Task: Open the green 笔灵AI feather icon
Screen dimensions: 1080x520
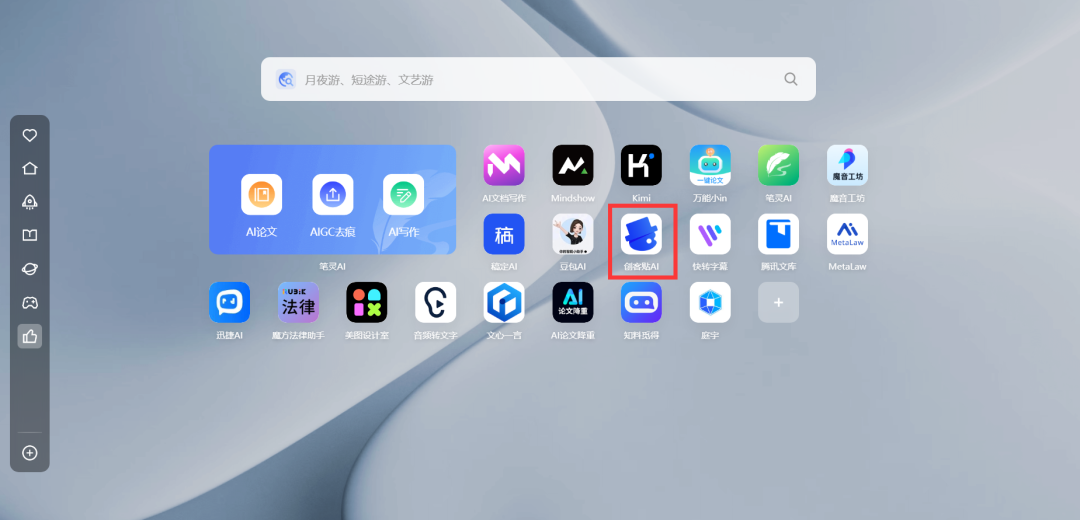Action: click(x=779, y=165)
